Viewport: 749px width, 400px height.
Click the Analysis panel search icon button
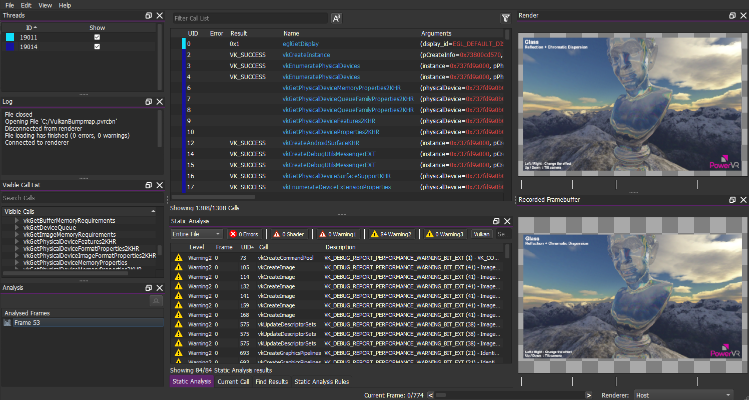(156, 299)
